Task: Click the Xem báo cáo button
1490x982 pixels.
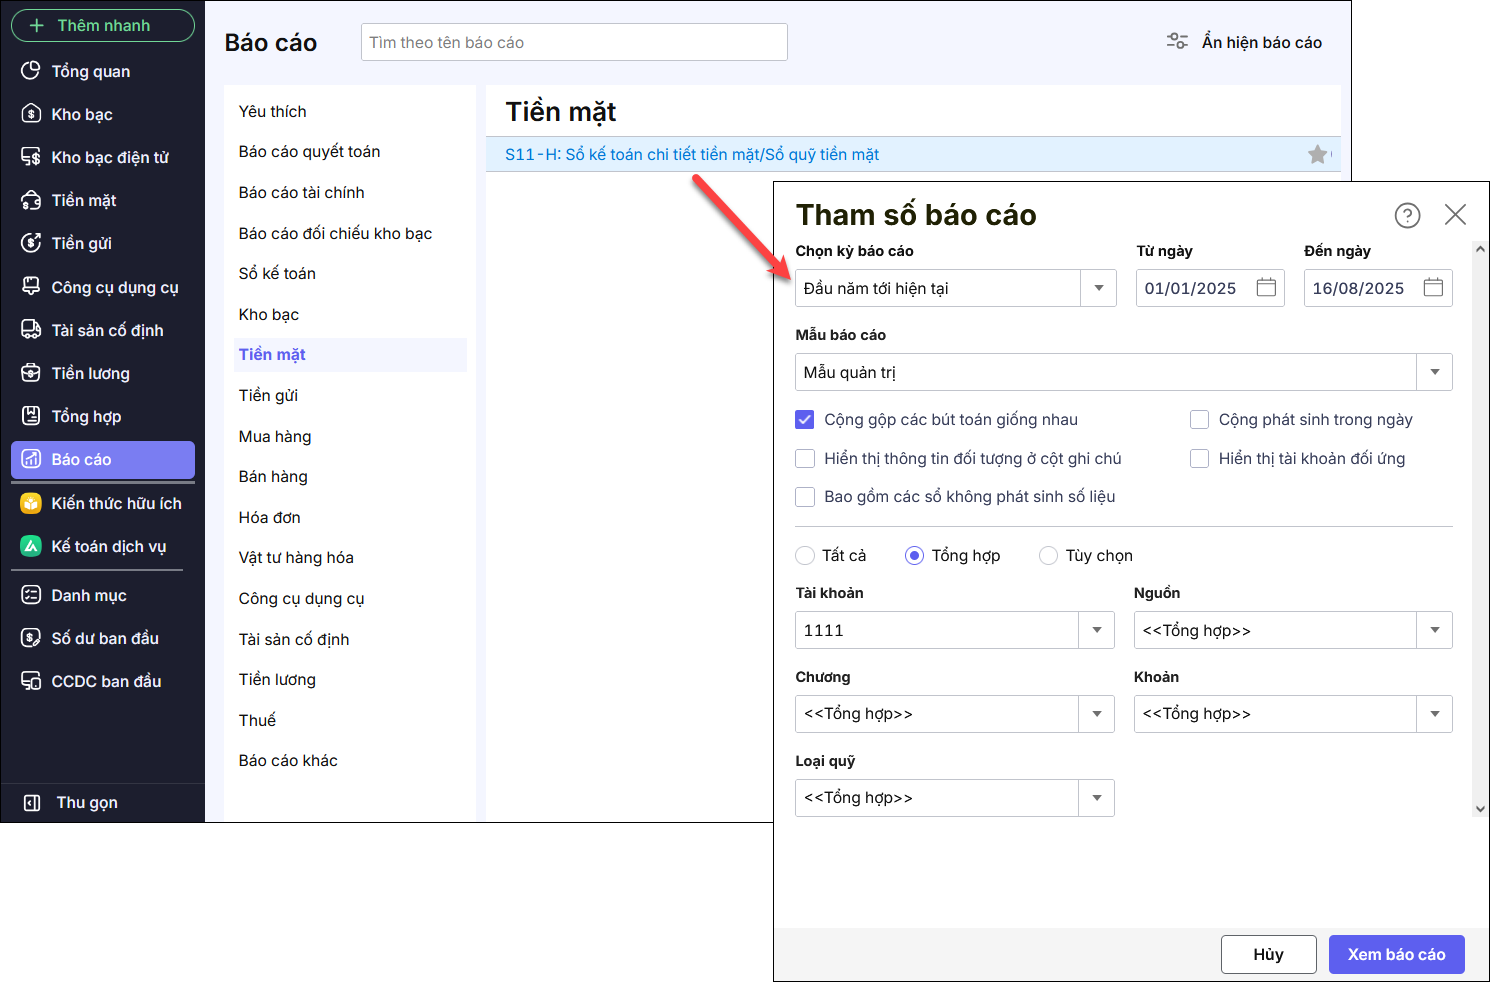Action: point(1396,954)
